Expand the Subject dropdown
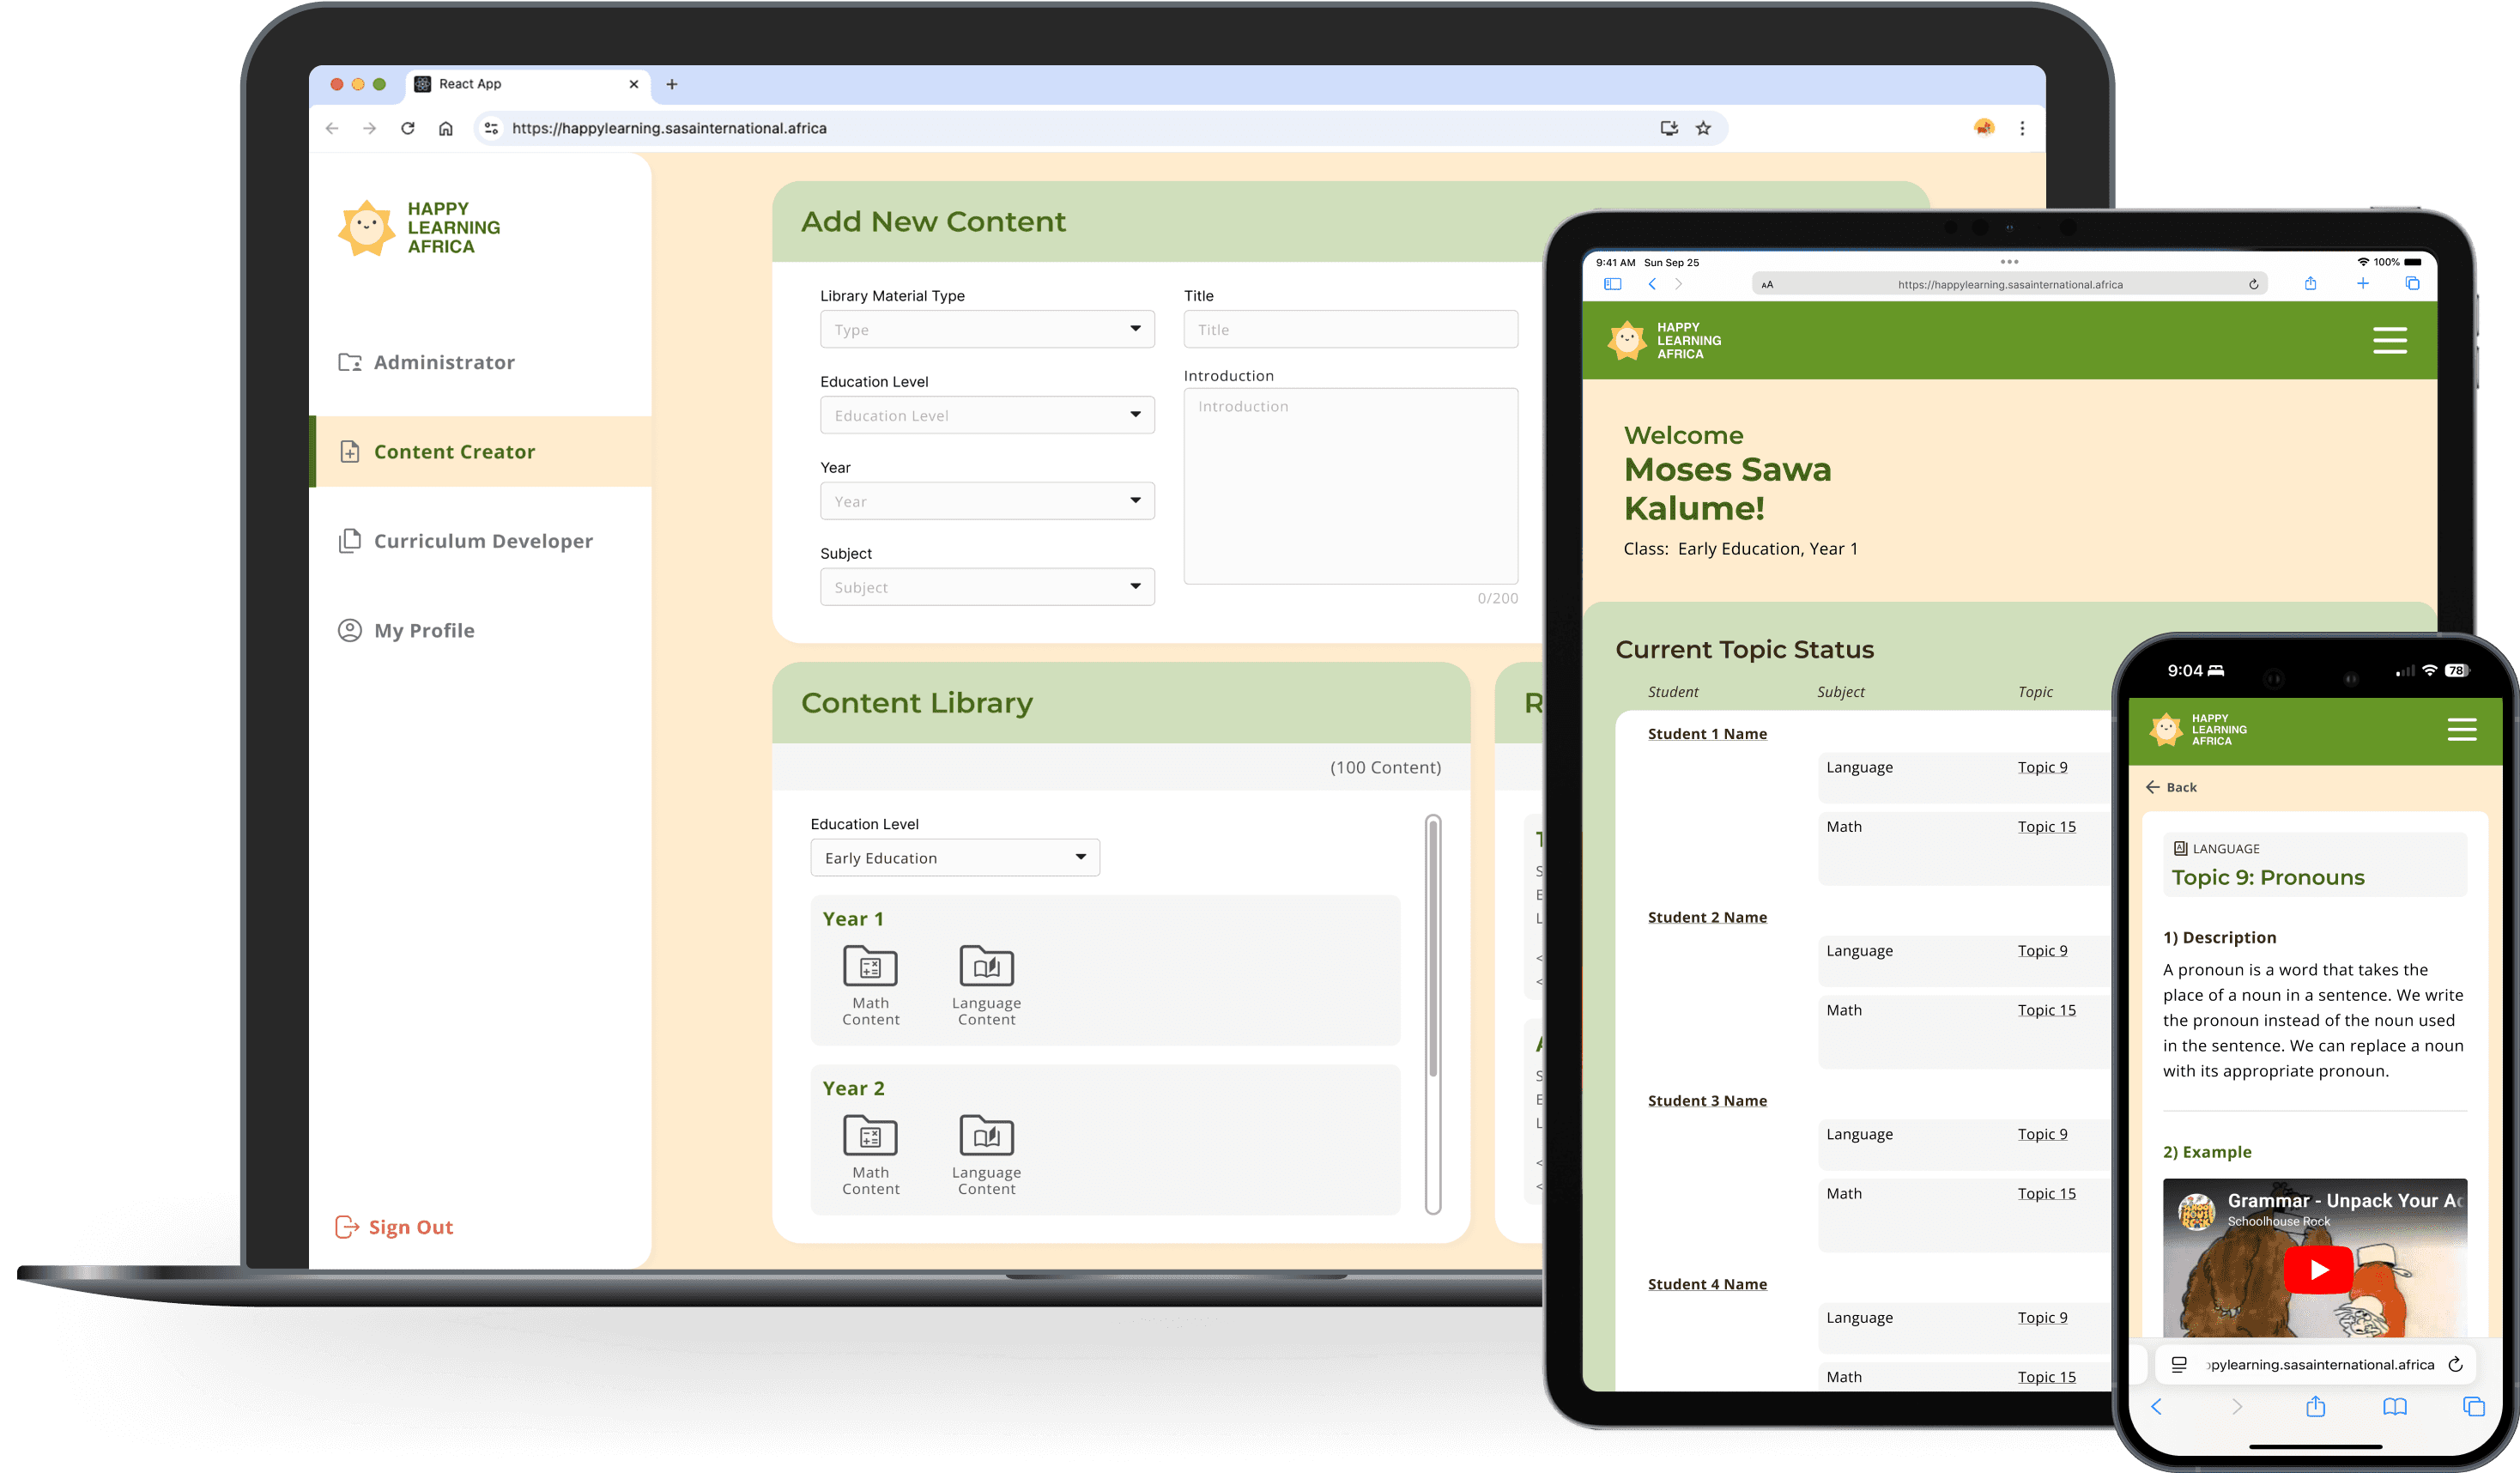The width and height of the screenshot is (2520, 1473). point(986,587)
